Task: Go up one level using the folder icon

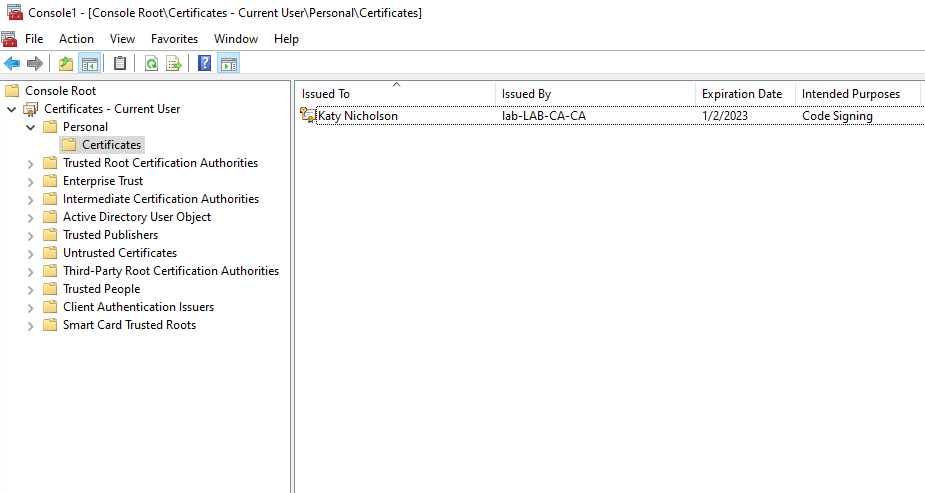Action: [x=66, y=64]
